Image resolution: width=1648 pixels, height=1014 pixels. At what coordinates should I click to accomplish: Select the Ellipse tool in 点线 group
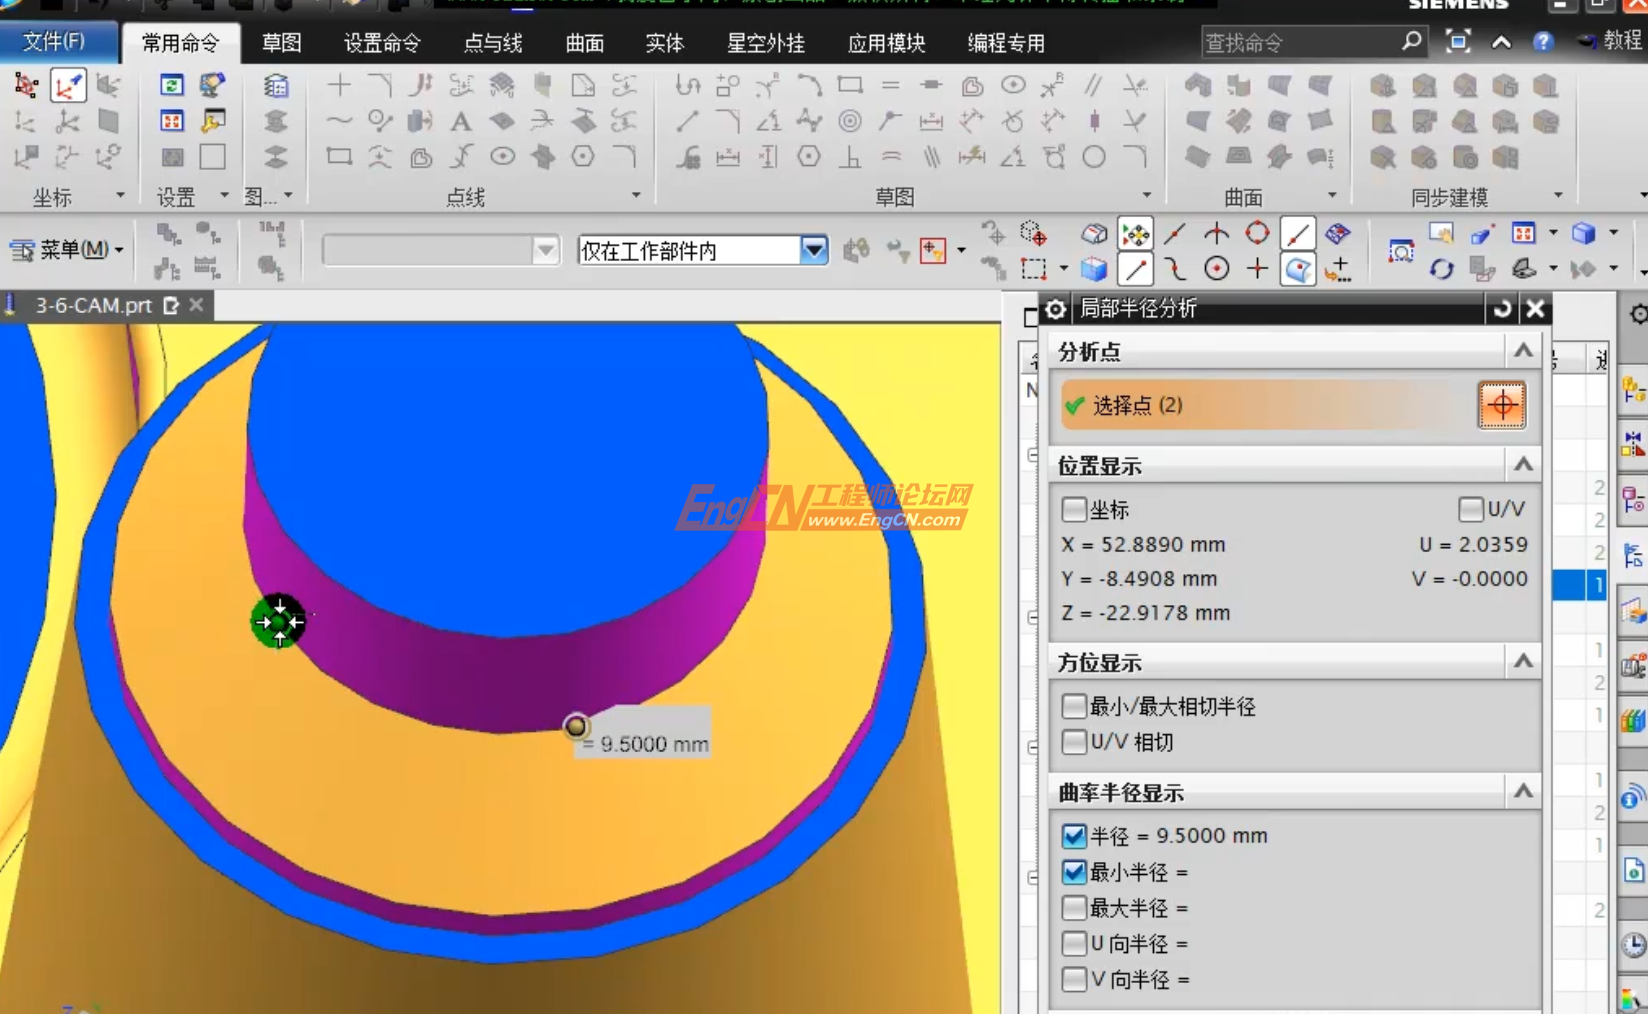click(503, 157)
